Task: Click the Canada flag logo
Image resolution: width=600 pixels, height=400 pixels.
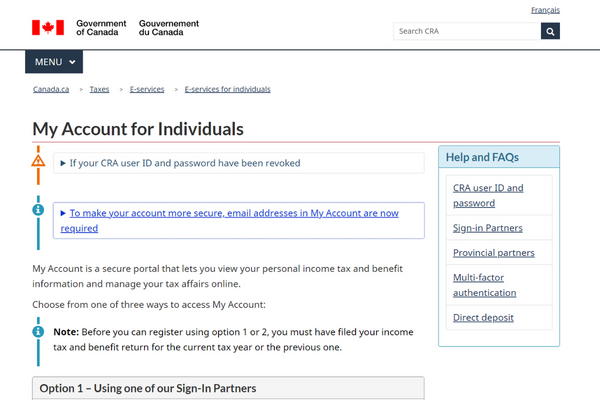Action: (48, 28)
